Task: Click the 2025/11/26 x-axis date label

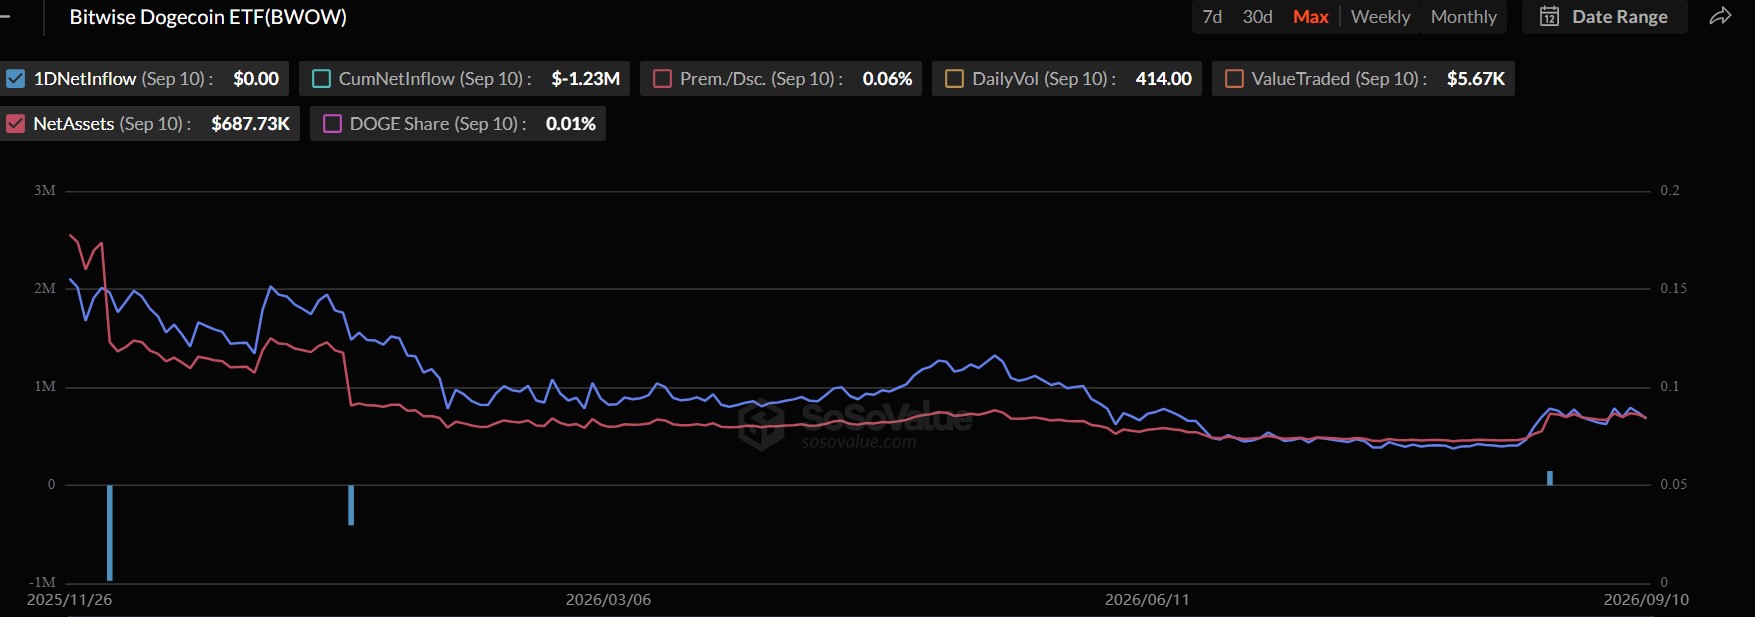Action: [69, 599]
